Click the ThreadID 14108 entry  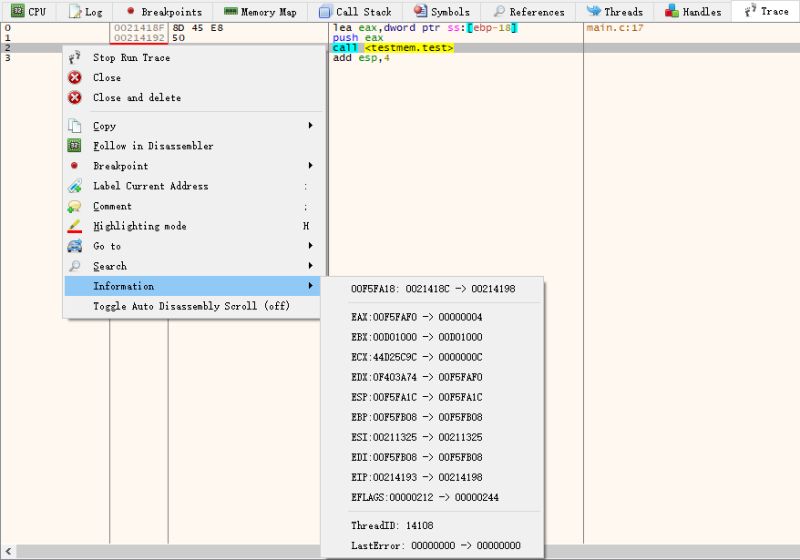point(433,525)
